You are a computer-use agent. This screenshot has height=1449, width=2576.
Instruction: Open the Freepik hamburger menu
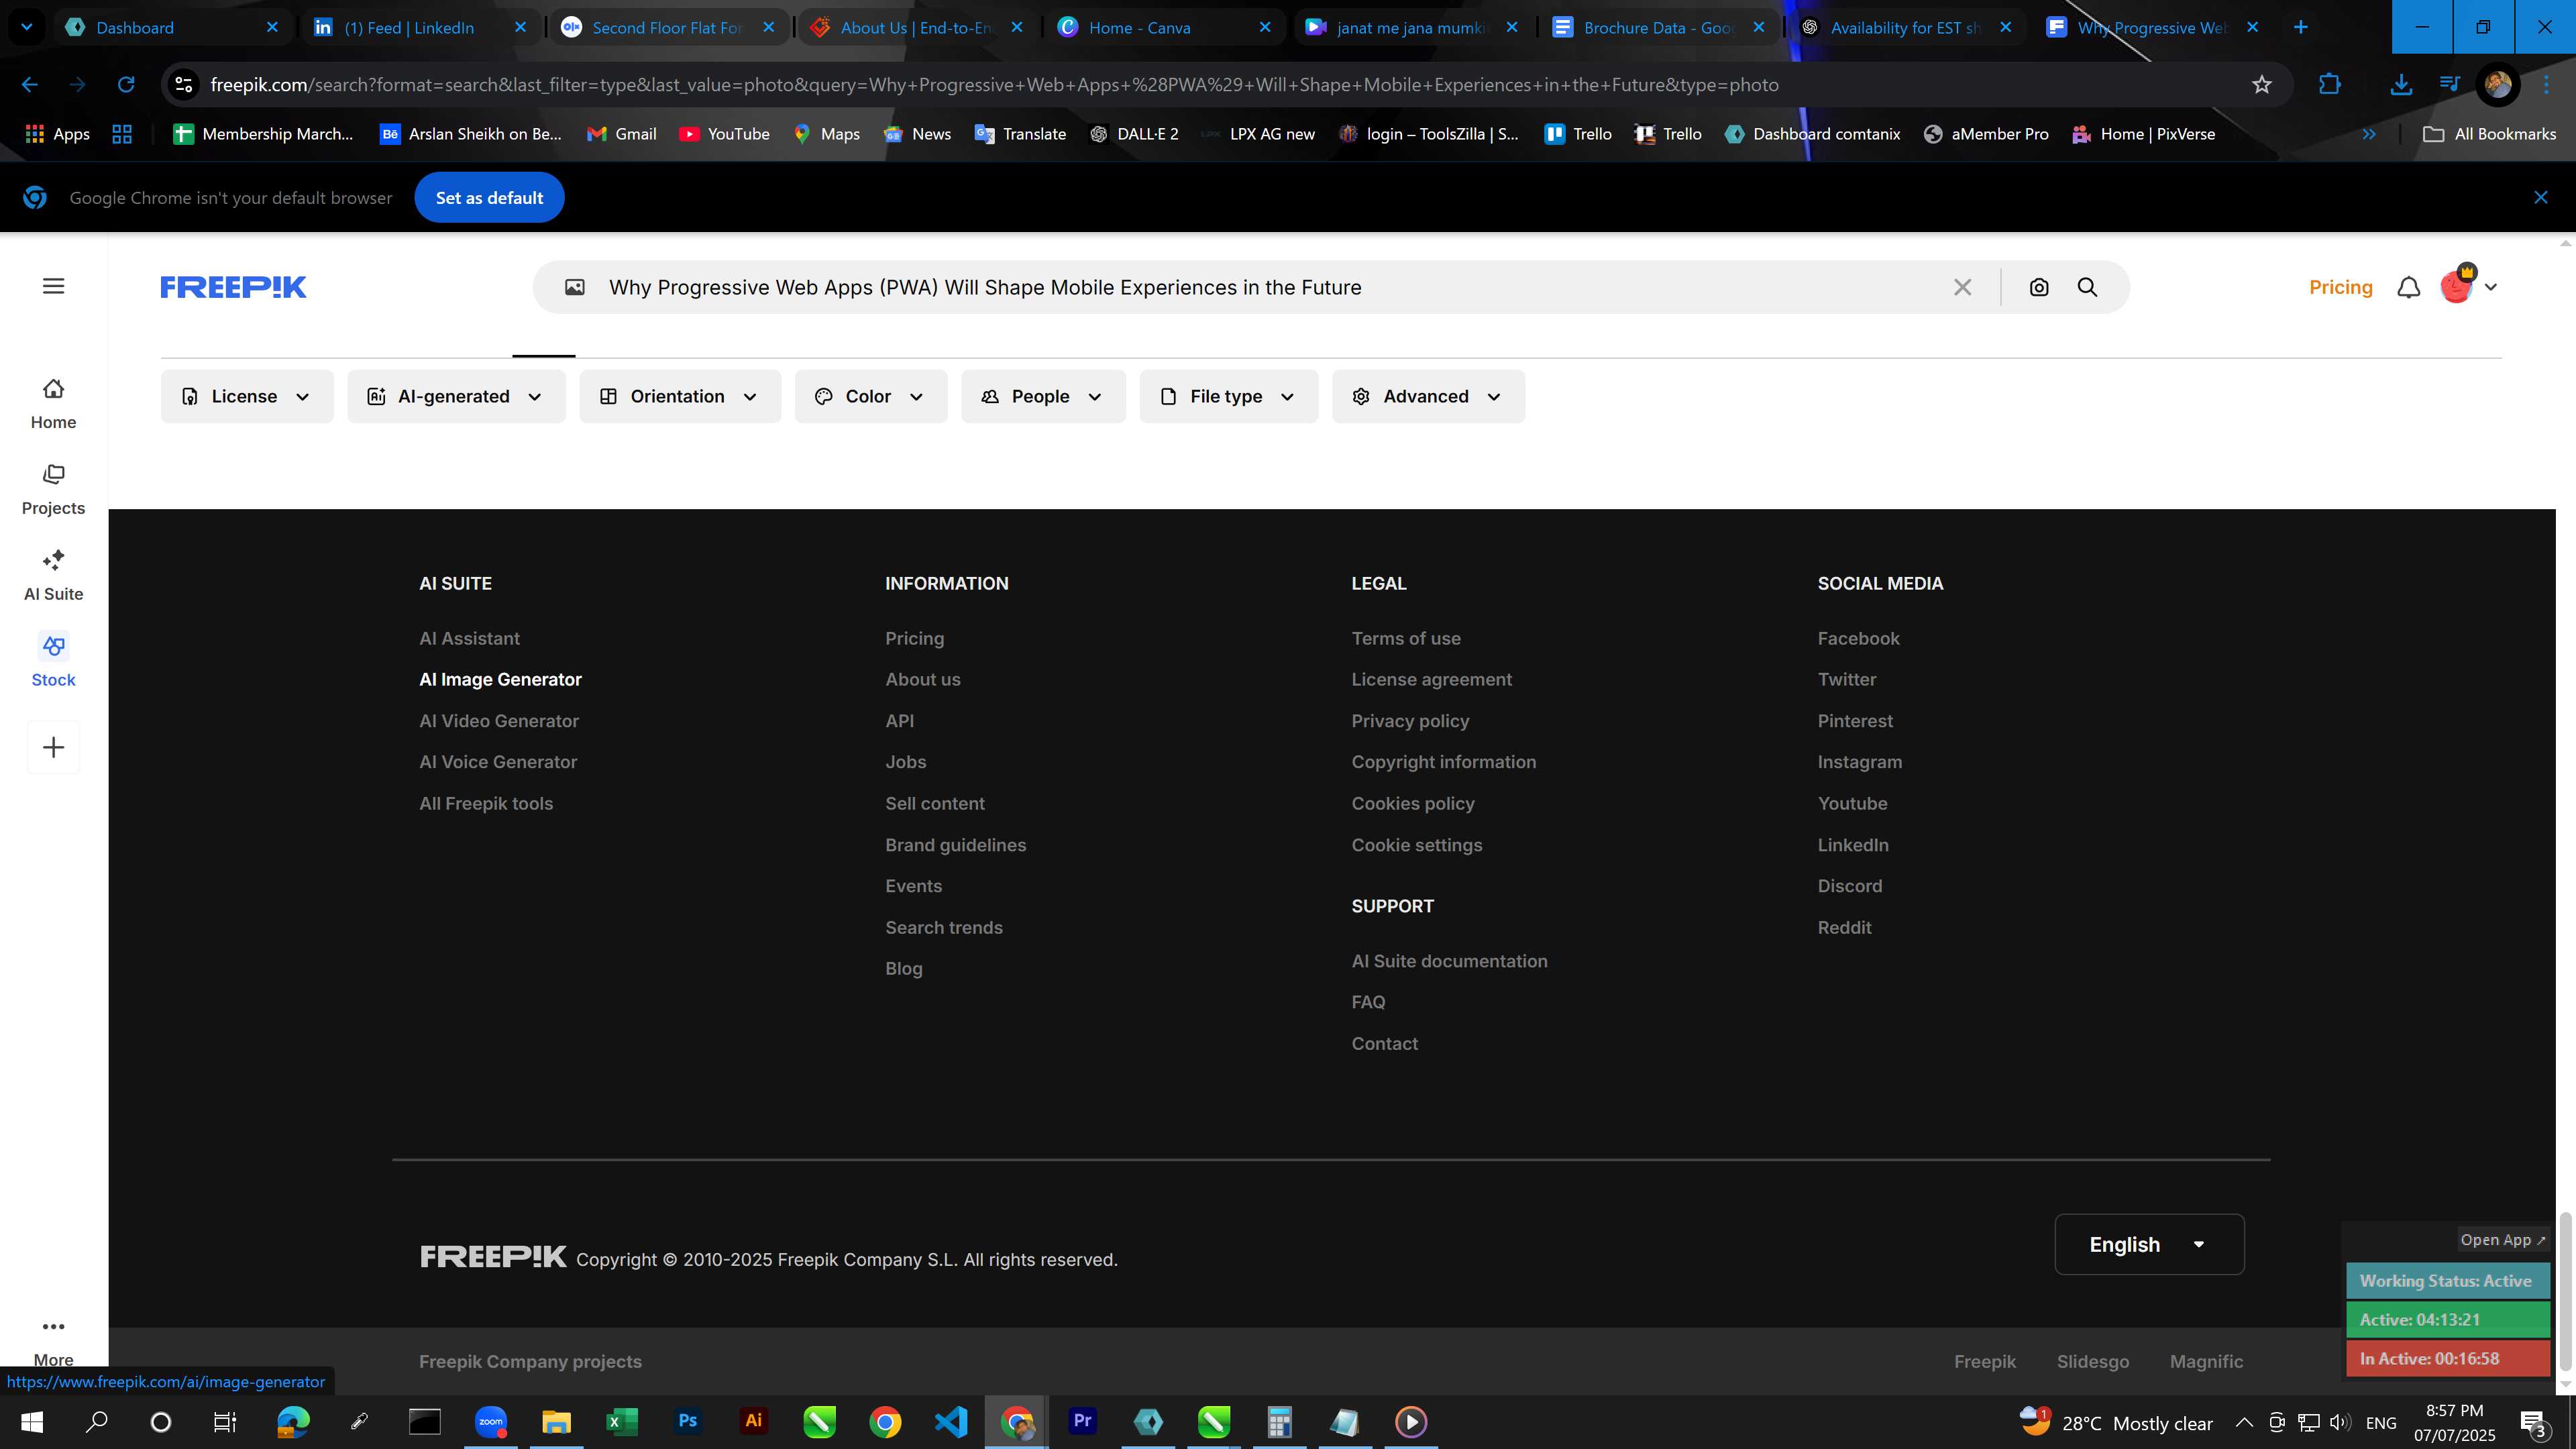point(54,286)
